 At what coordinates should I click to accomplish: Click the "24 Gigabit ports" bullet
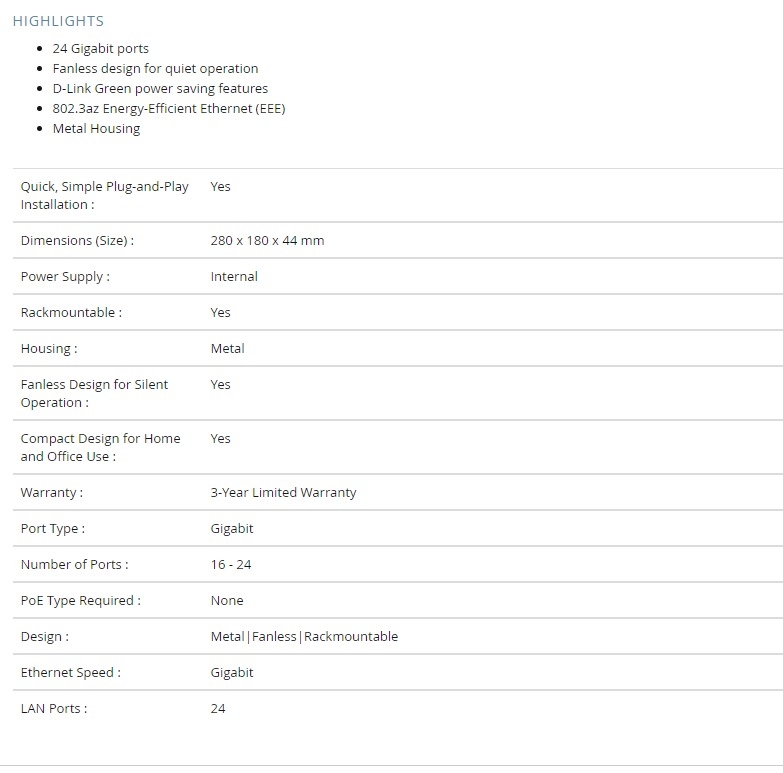[x=101, y=48]
